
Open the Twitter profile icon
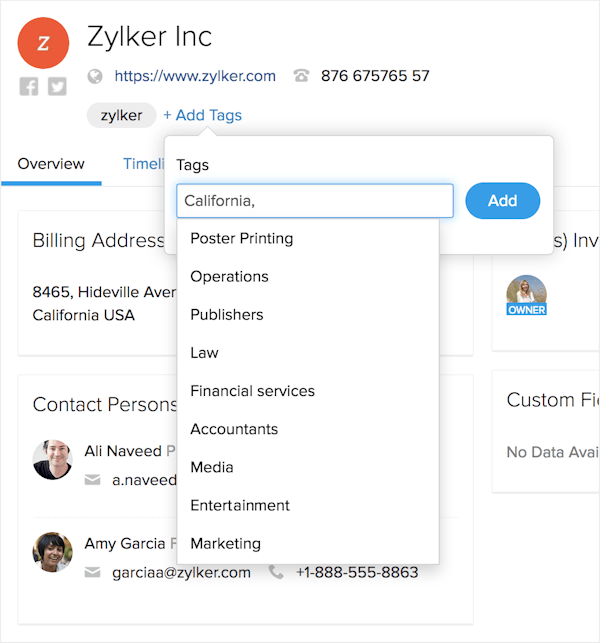coord(57,87)
